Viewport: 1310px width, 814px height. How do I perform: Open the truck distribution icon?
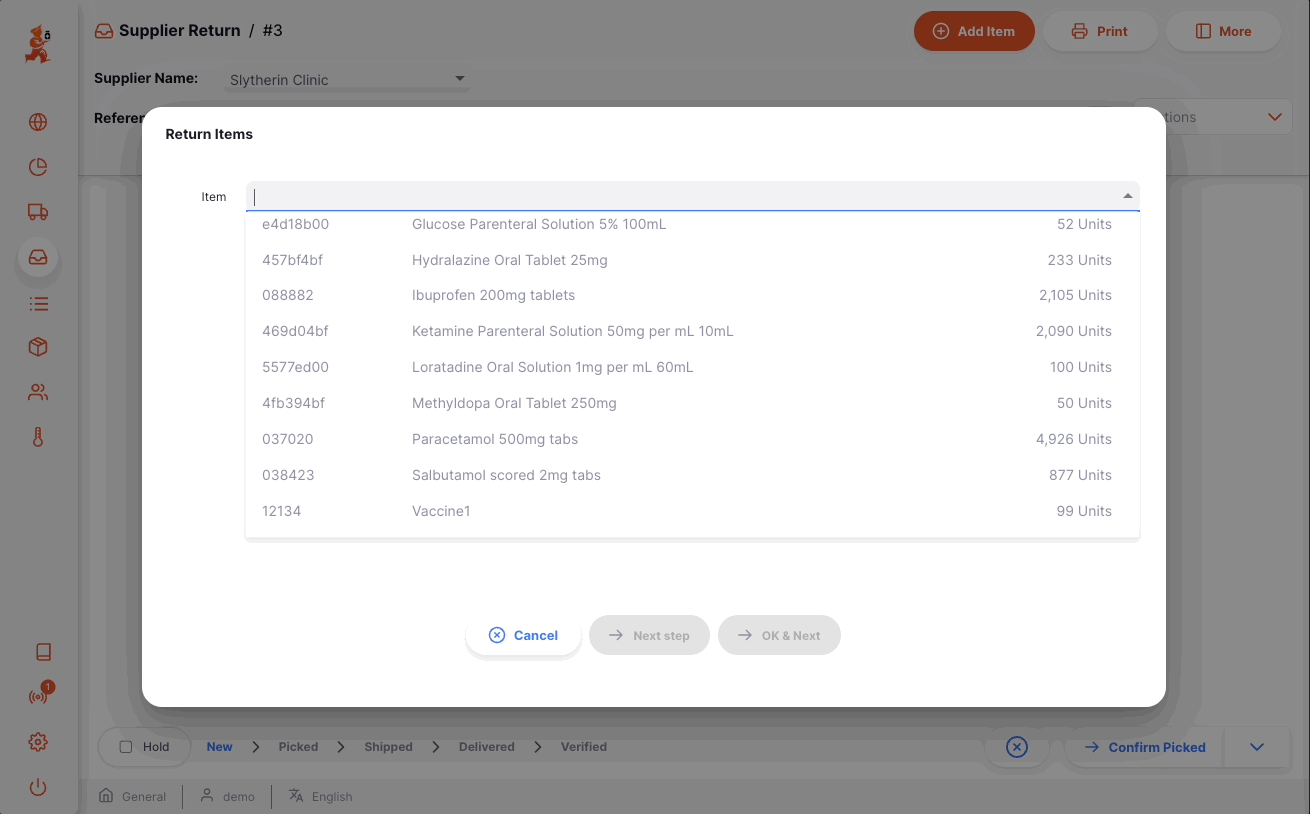click(x=38, y=212)
